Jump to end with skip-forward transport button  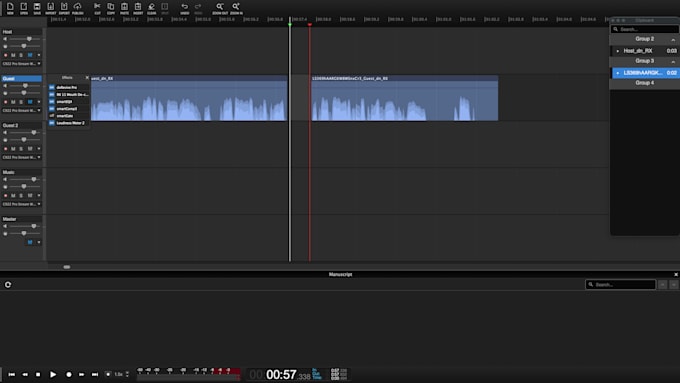point(95,374)
